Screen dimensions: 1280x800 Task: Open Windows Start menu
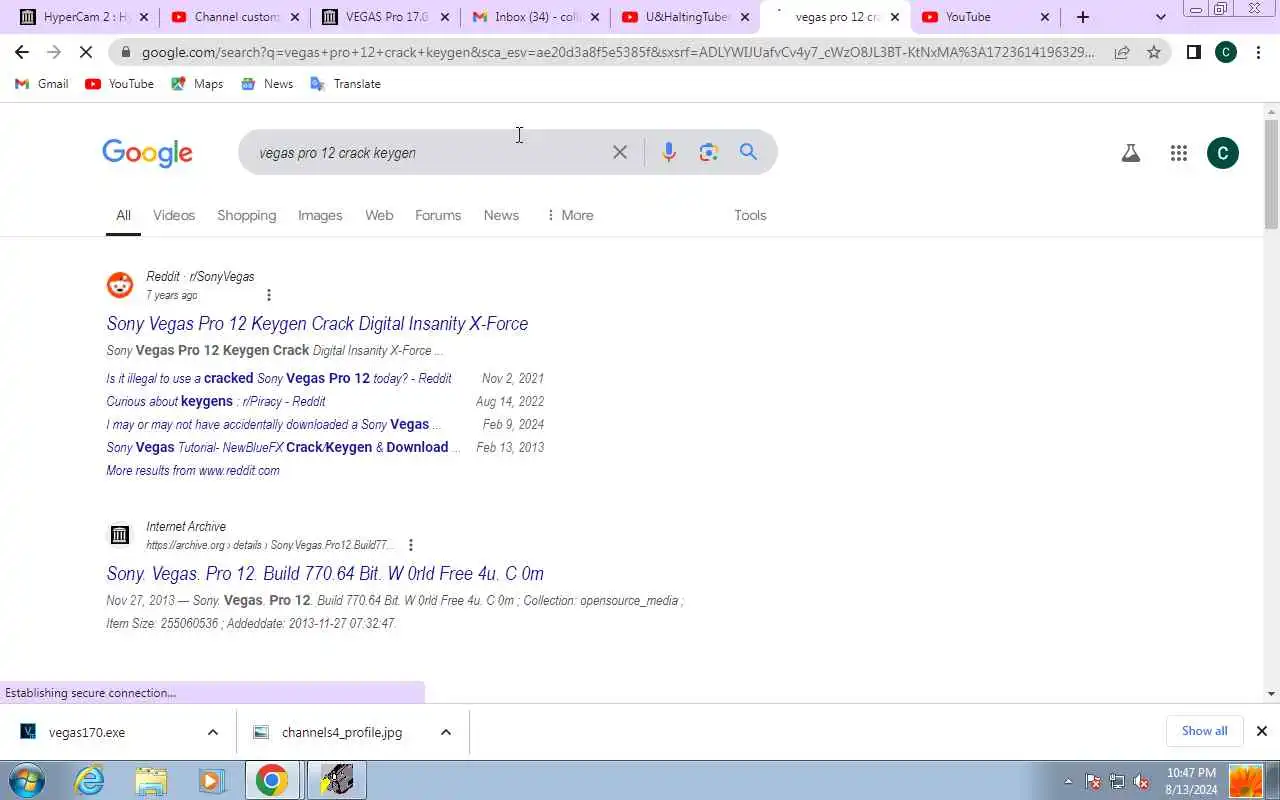click(27, 780)
